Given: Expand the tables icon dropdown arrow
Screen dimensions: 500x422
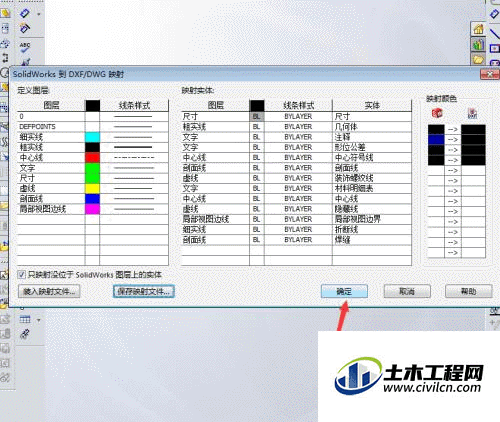Looking at the screenshot, I should click(39, 320).
